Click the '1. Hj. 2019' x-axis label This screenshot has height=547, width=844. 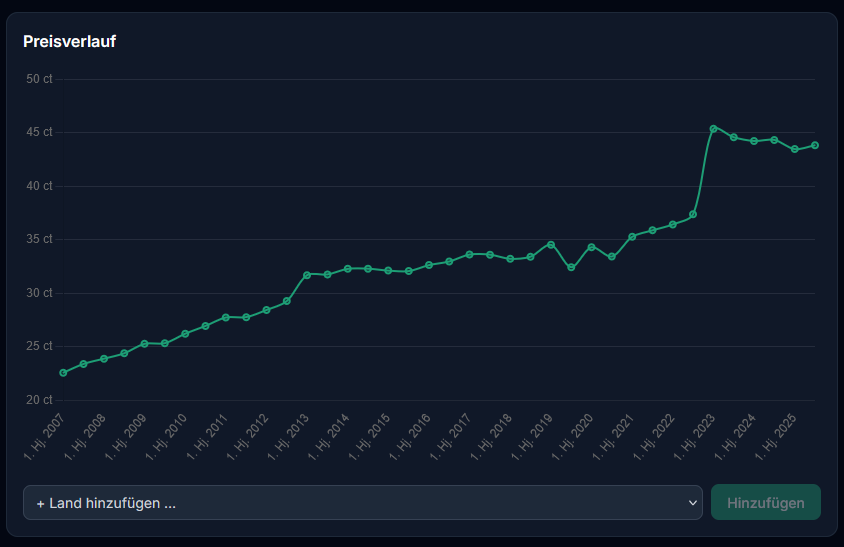pos(532,437)
